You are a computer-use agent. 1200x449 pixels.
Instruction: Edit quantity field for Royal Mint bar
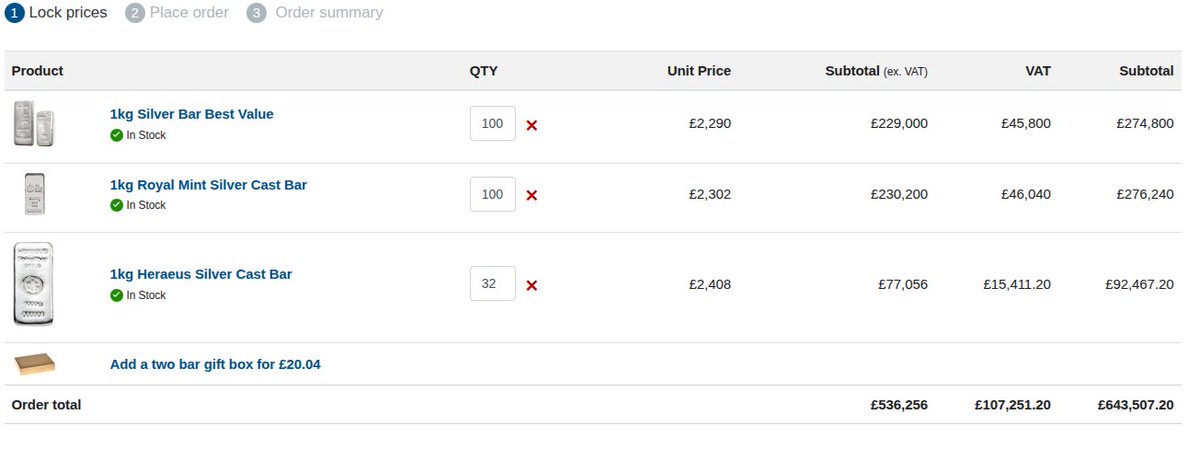click(x=493, y=194)
